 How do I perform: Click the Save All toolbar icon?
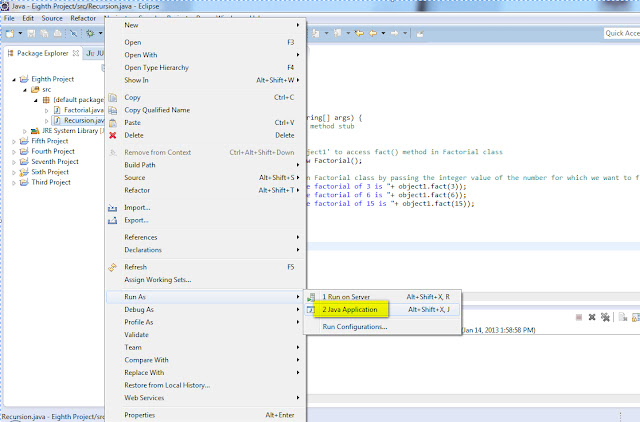44,33
